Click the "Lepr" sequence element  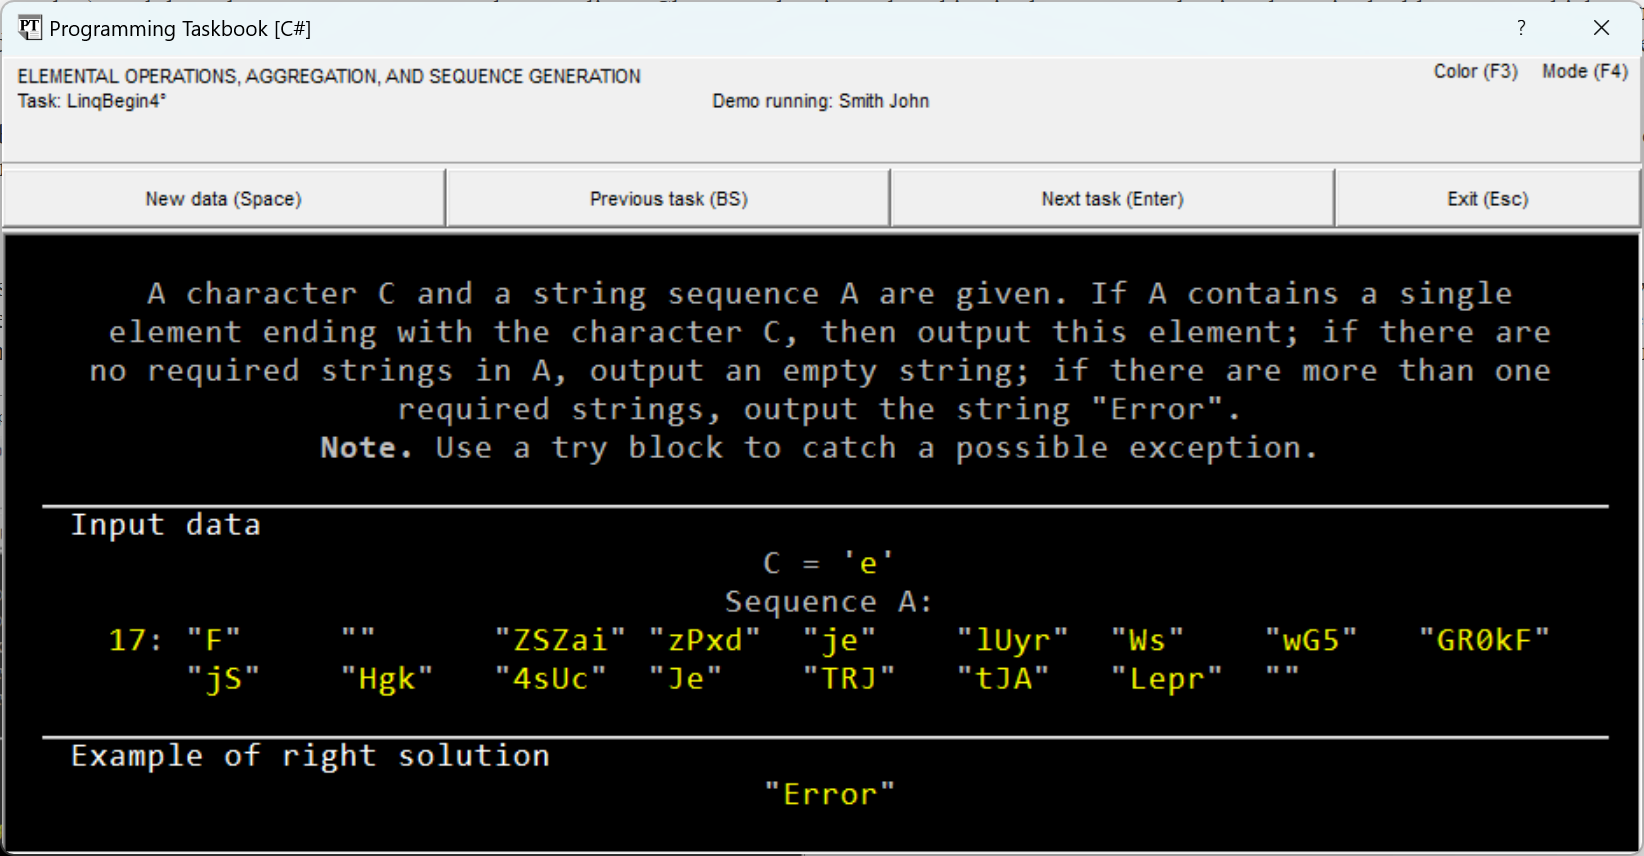pyautogui.click(x=1167, y=679)
